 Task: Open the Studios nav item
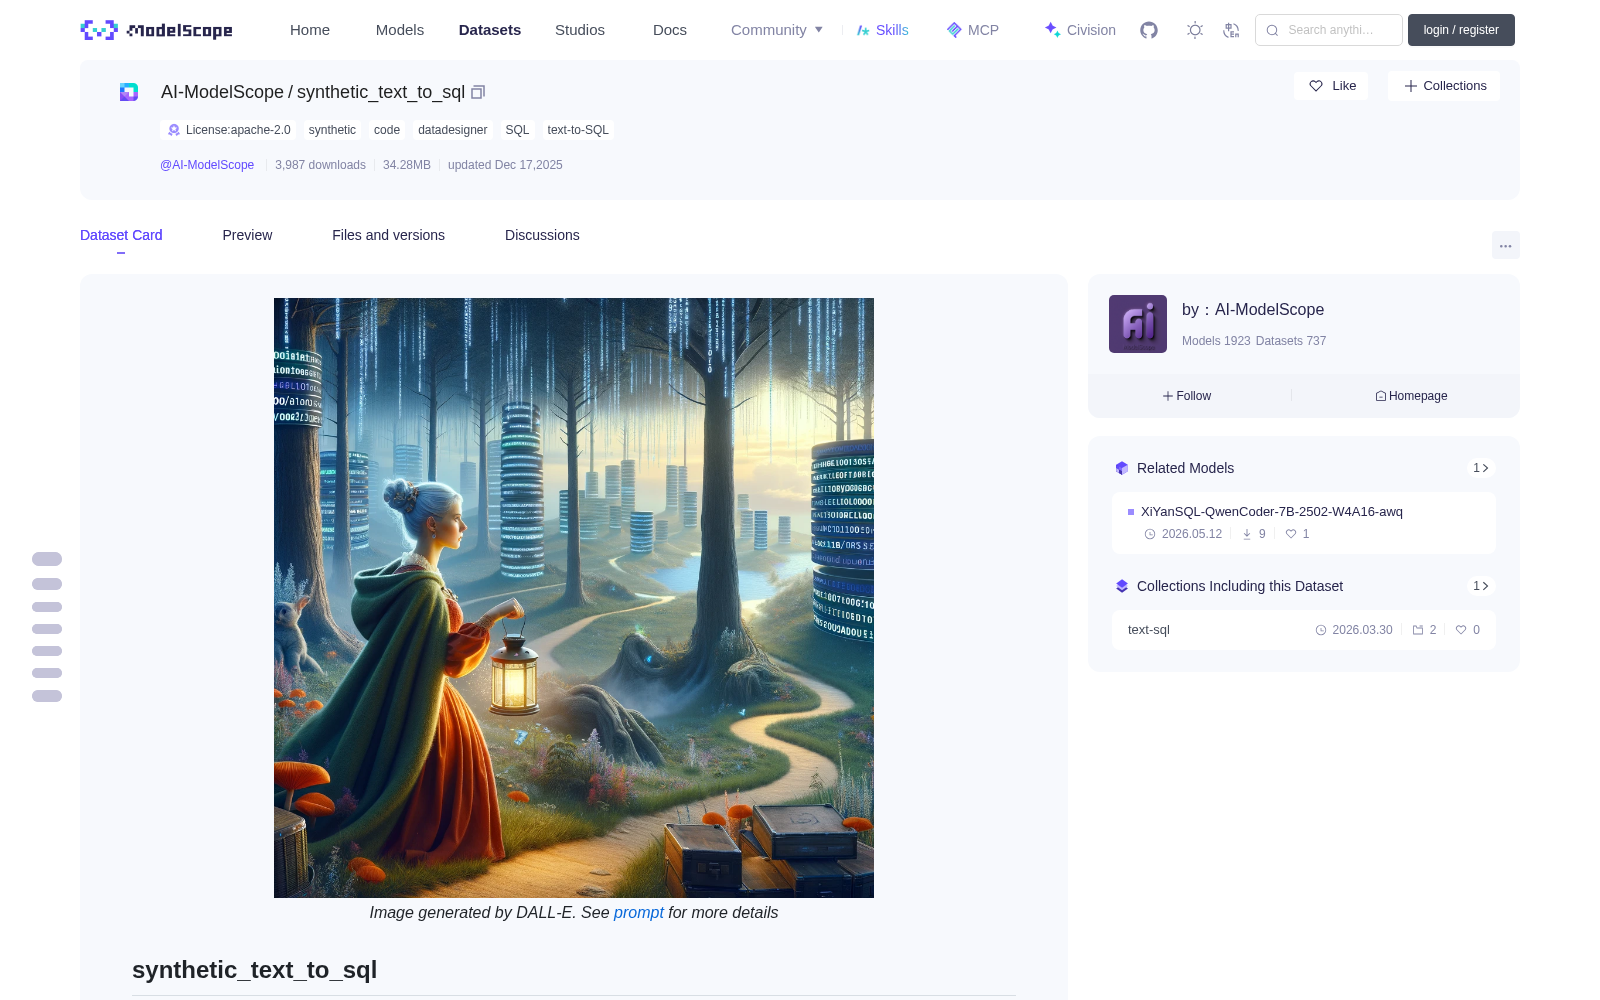point(580,30)
